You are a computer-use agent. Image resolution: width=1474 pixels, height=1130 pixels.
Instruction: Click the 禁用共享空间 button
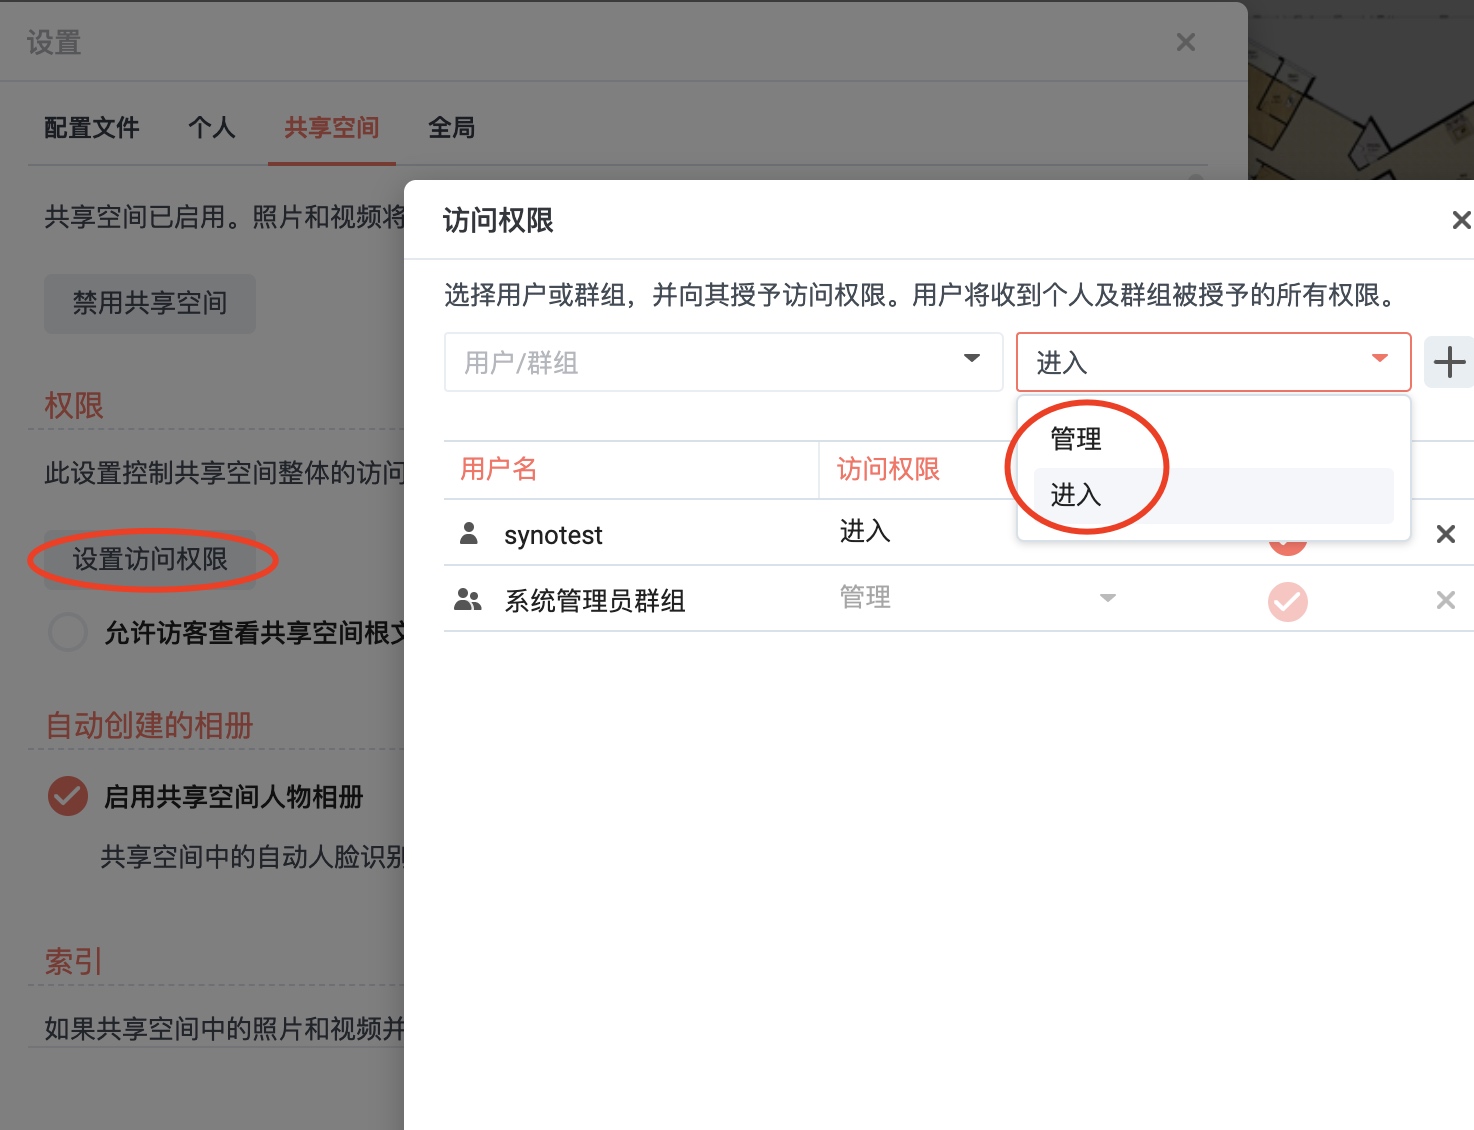[x=150, y=303]
